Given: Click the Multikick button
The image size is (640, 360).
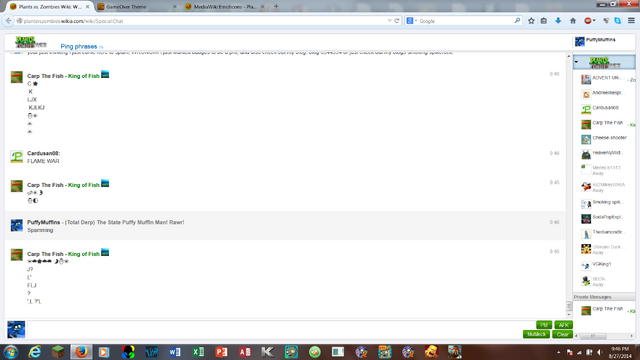Looking at the screenshot, I should coord(536,334).
